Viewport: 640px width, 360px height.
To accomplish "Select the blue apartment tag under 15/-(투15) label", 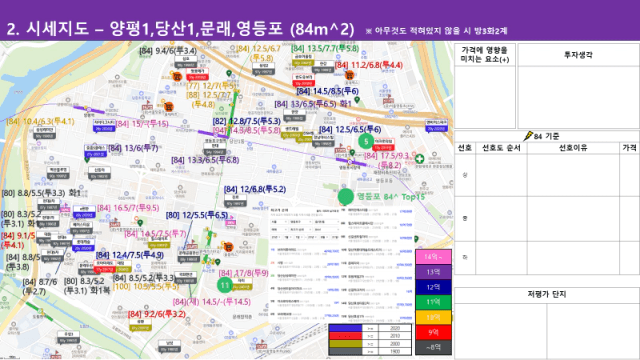I will pos(104,125).
